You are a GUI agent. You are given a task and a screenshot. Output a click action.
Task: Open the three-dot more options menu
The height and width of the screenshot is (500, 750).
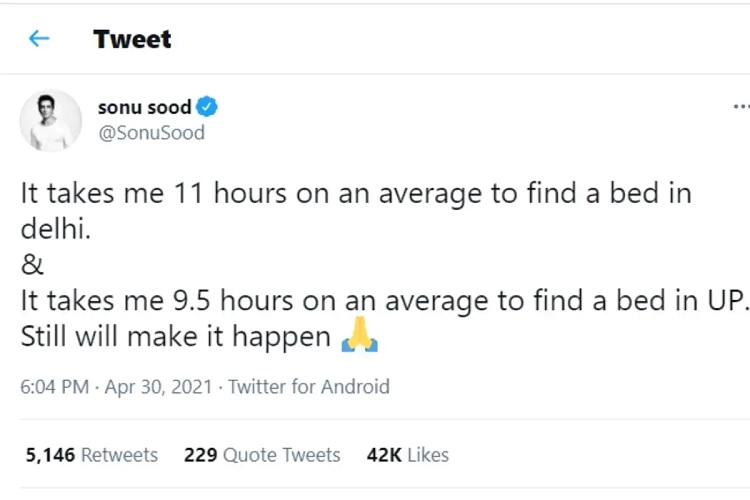(741, 107)
